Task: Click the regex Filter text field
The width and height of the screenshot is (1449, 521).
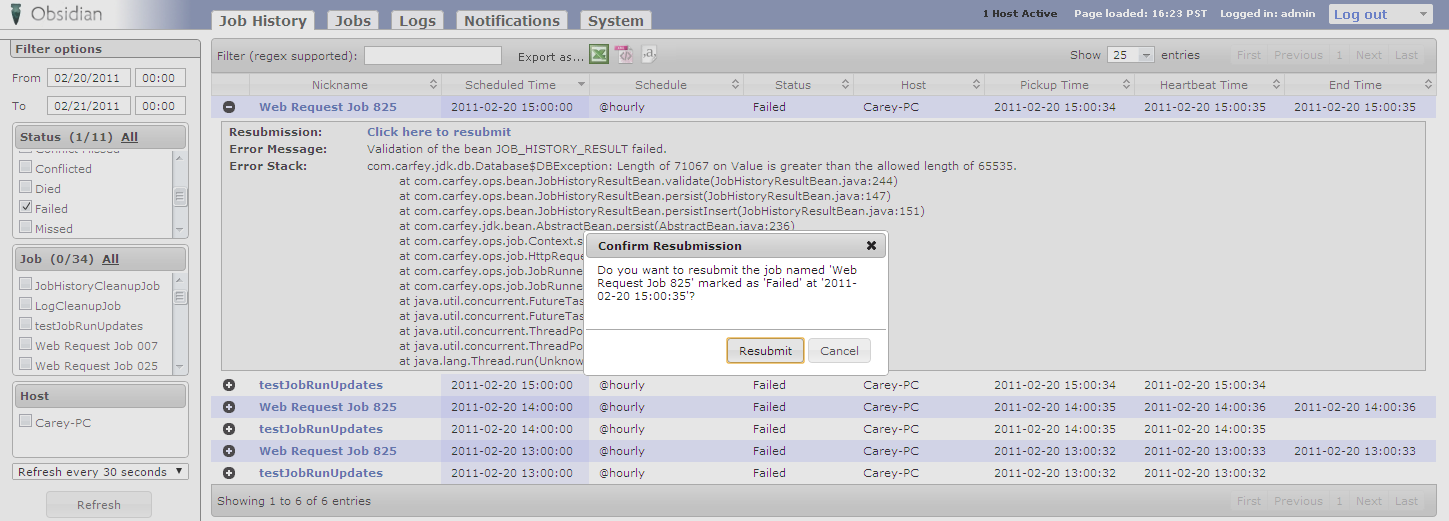Action: (433, 56)
